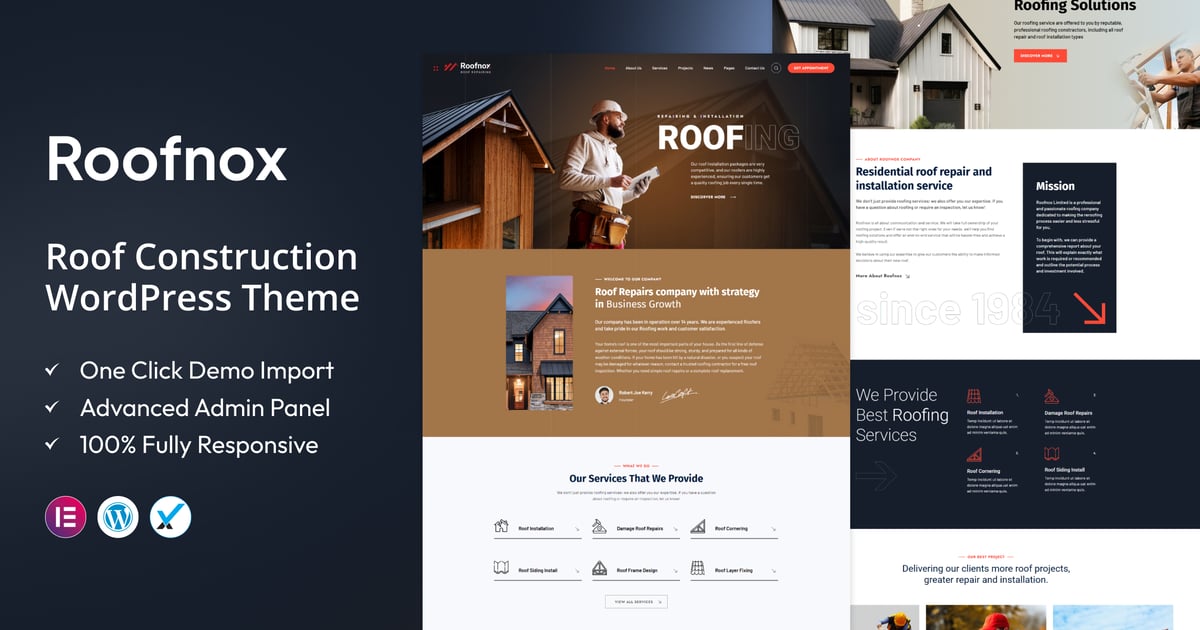Click the siding icon beside Roof Siding Install
Viewport: 1200px width, 630px height.
click(501, 568)
